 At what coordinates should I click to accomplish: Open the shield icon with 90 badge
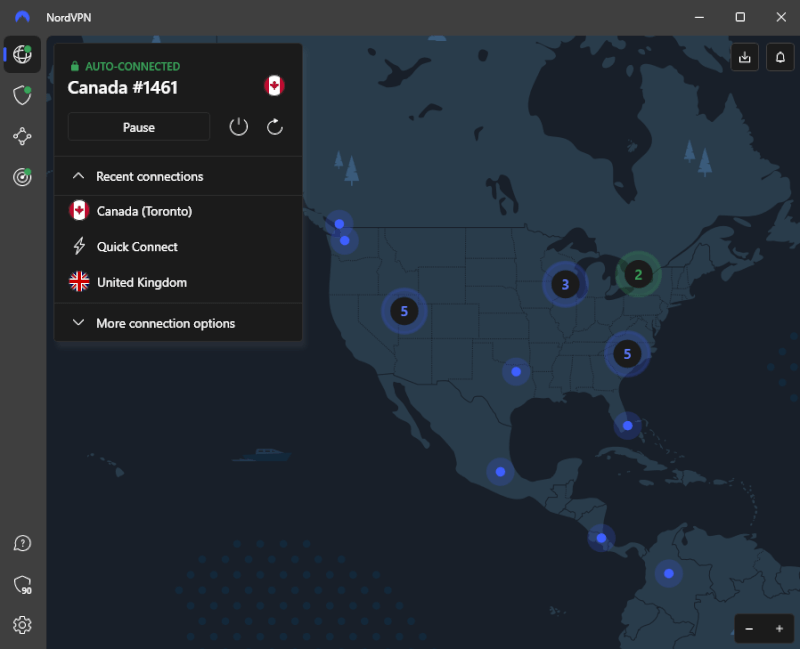tap(22, 585)
